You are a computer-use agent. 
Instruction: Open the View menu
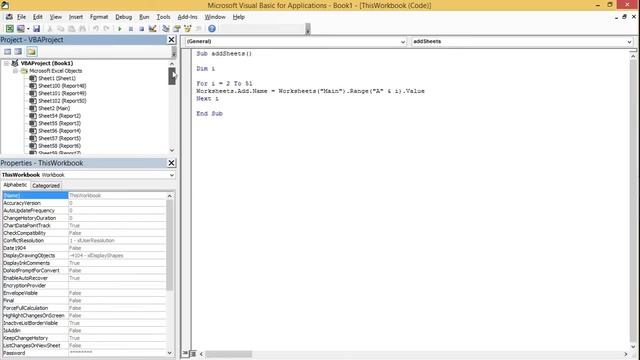pyautogui.click(x=56, y=17)
